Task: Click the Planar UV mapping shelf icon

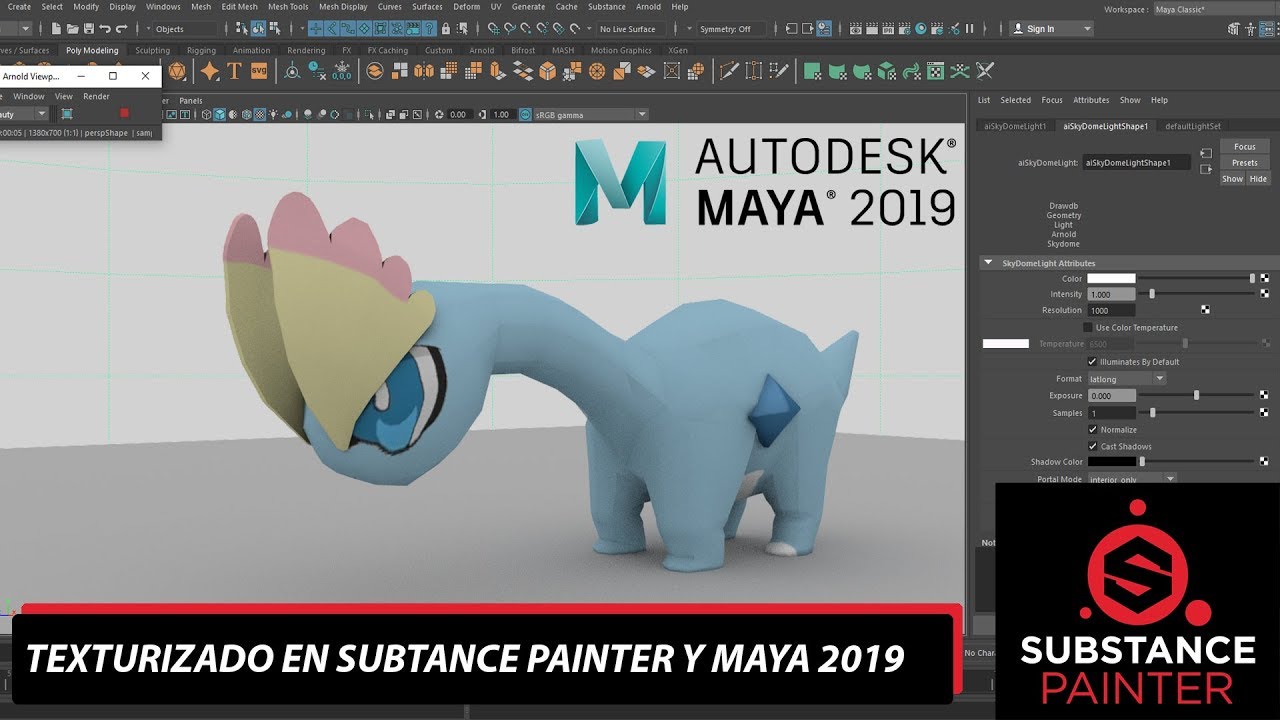Action: (813, 71)
